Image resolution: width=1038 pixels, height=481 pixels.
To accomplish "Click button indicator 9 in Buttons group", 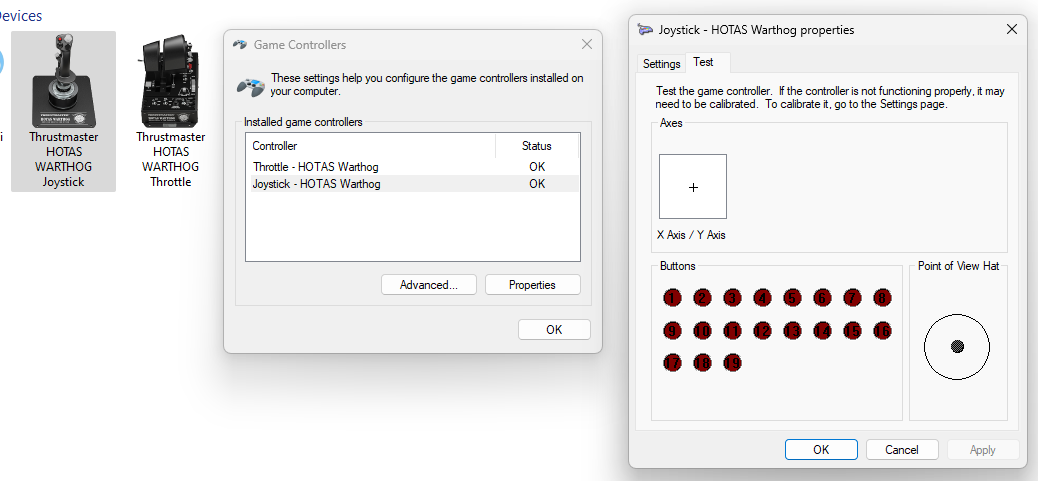I will pos(672,330).
